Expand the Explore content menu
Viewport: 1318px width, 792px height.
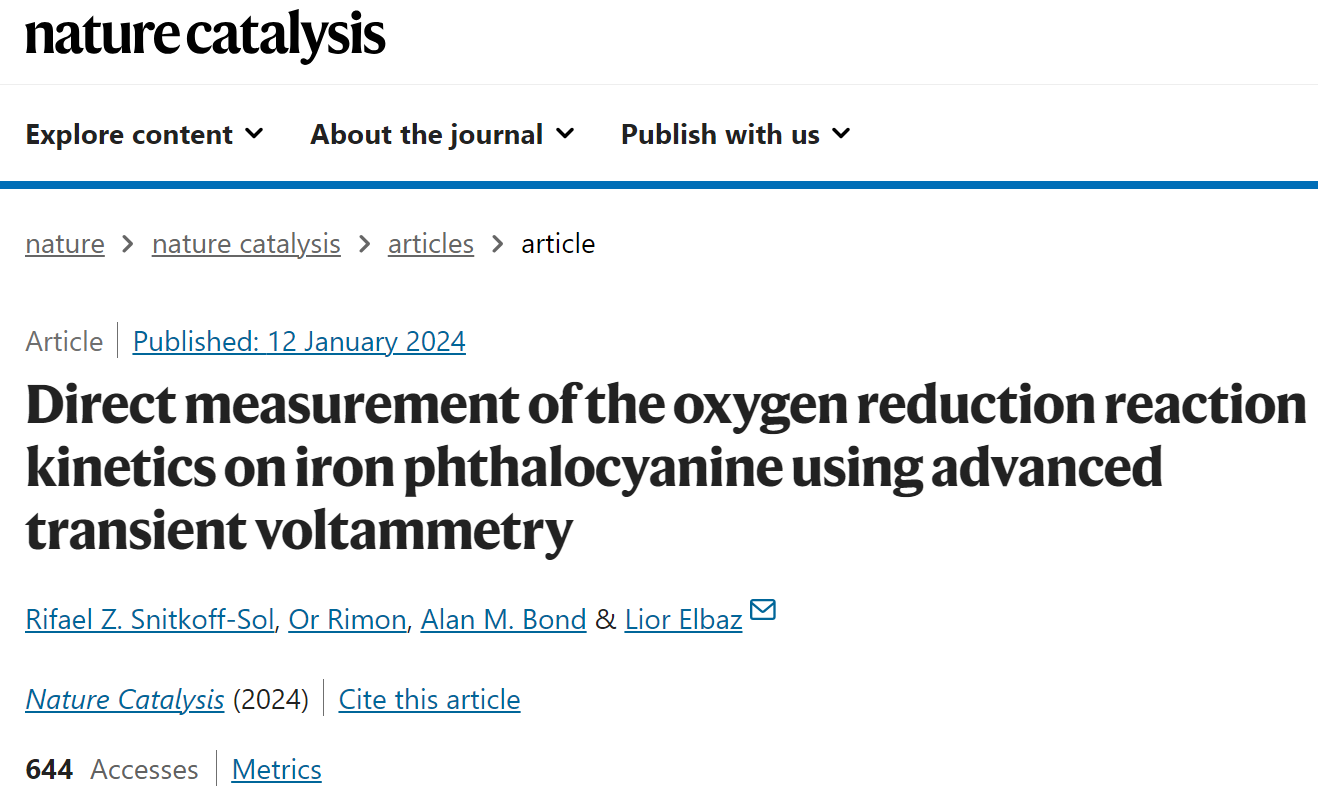coord(145,134)
